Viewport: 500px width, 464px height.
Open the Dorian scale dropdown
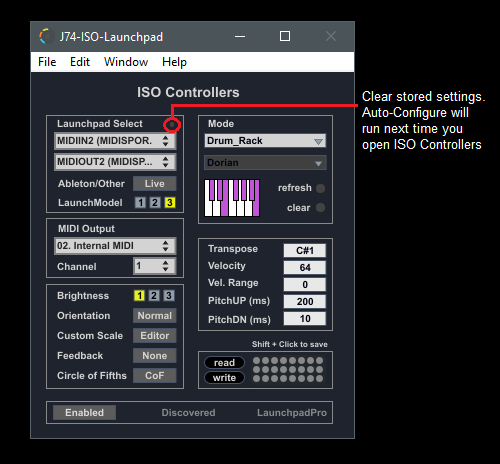(x=265, y=163)
